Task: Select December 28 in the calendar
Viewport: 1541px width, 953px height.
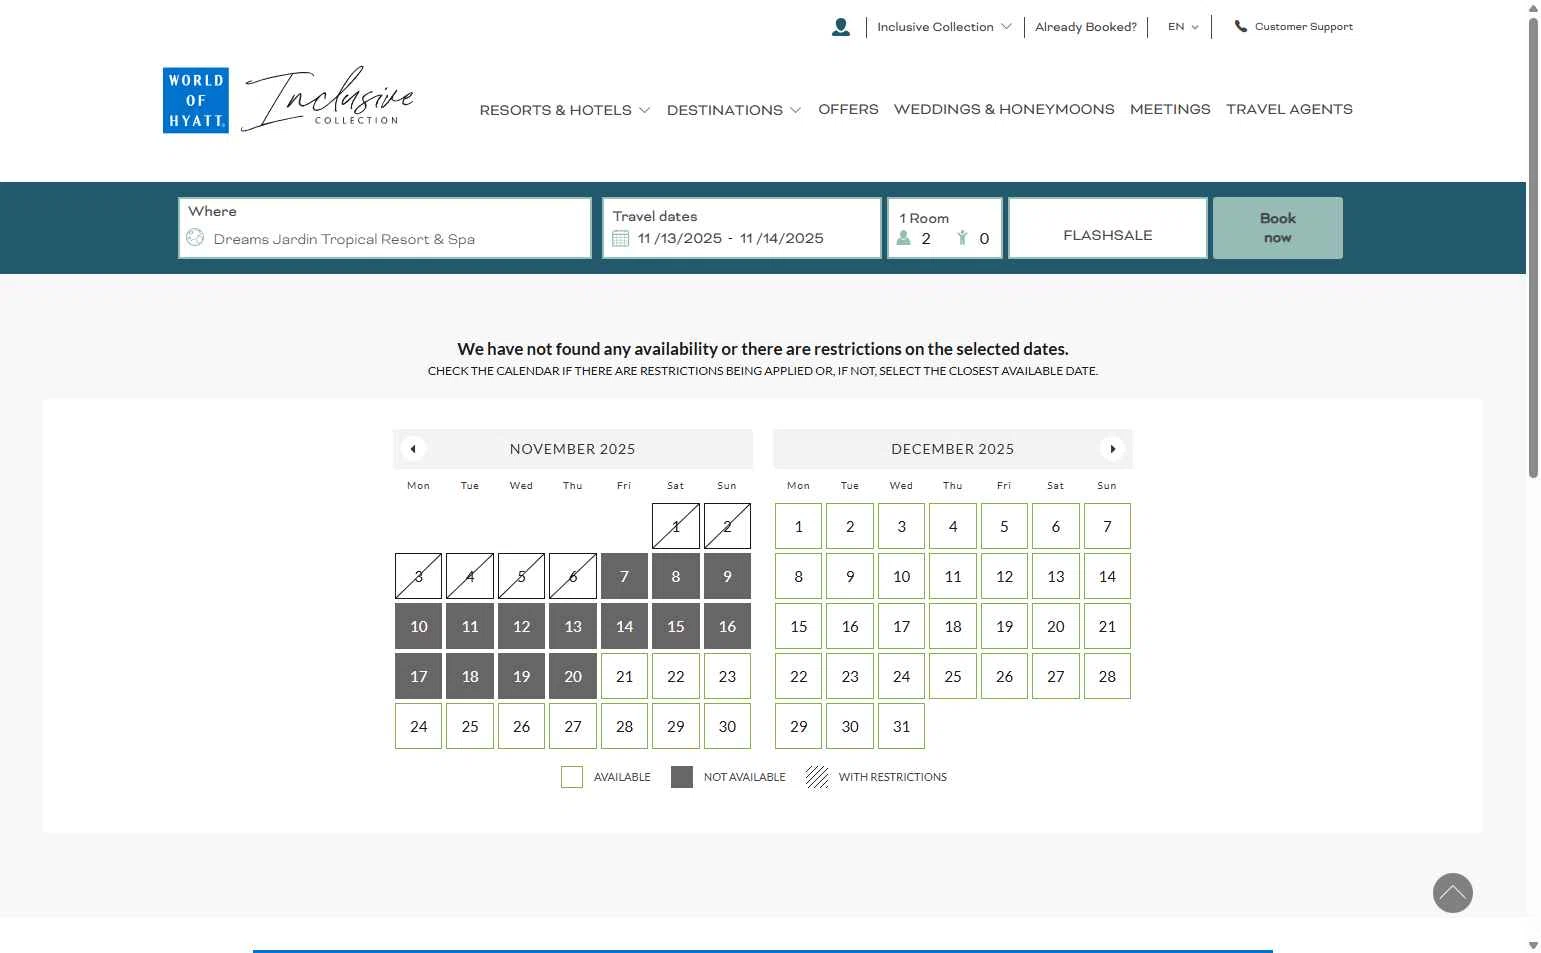Action: (x=1107, y=676)
